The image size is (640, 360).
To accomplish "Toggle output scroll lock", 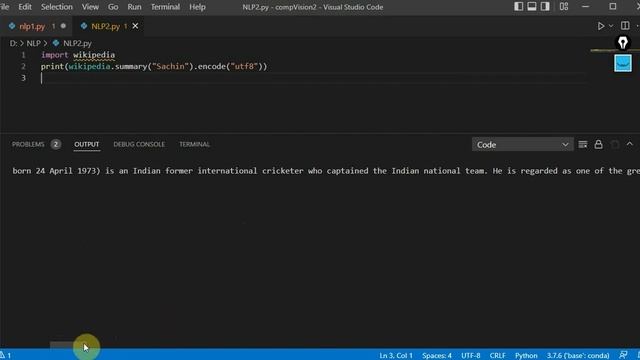I will point(598,144).
